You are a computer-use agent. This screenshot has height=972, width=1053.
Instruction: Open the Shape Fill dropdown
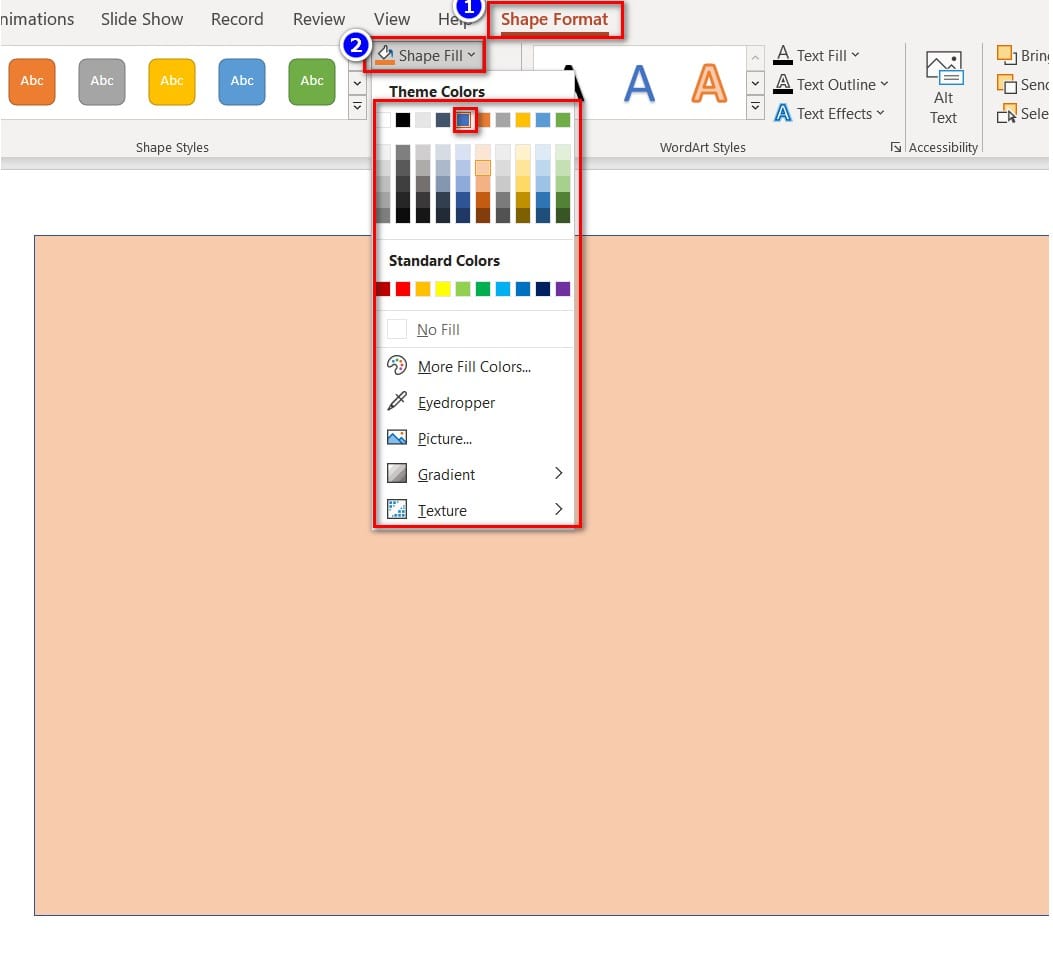tap(426, 56)
